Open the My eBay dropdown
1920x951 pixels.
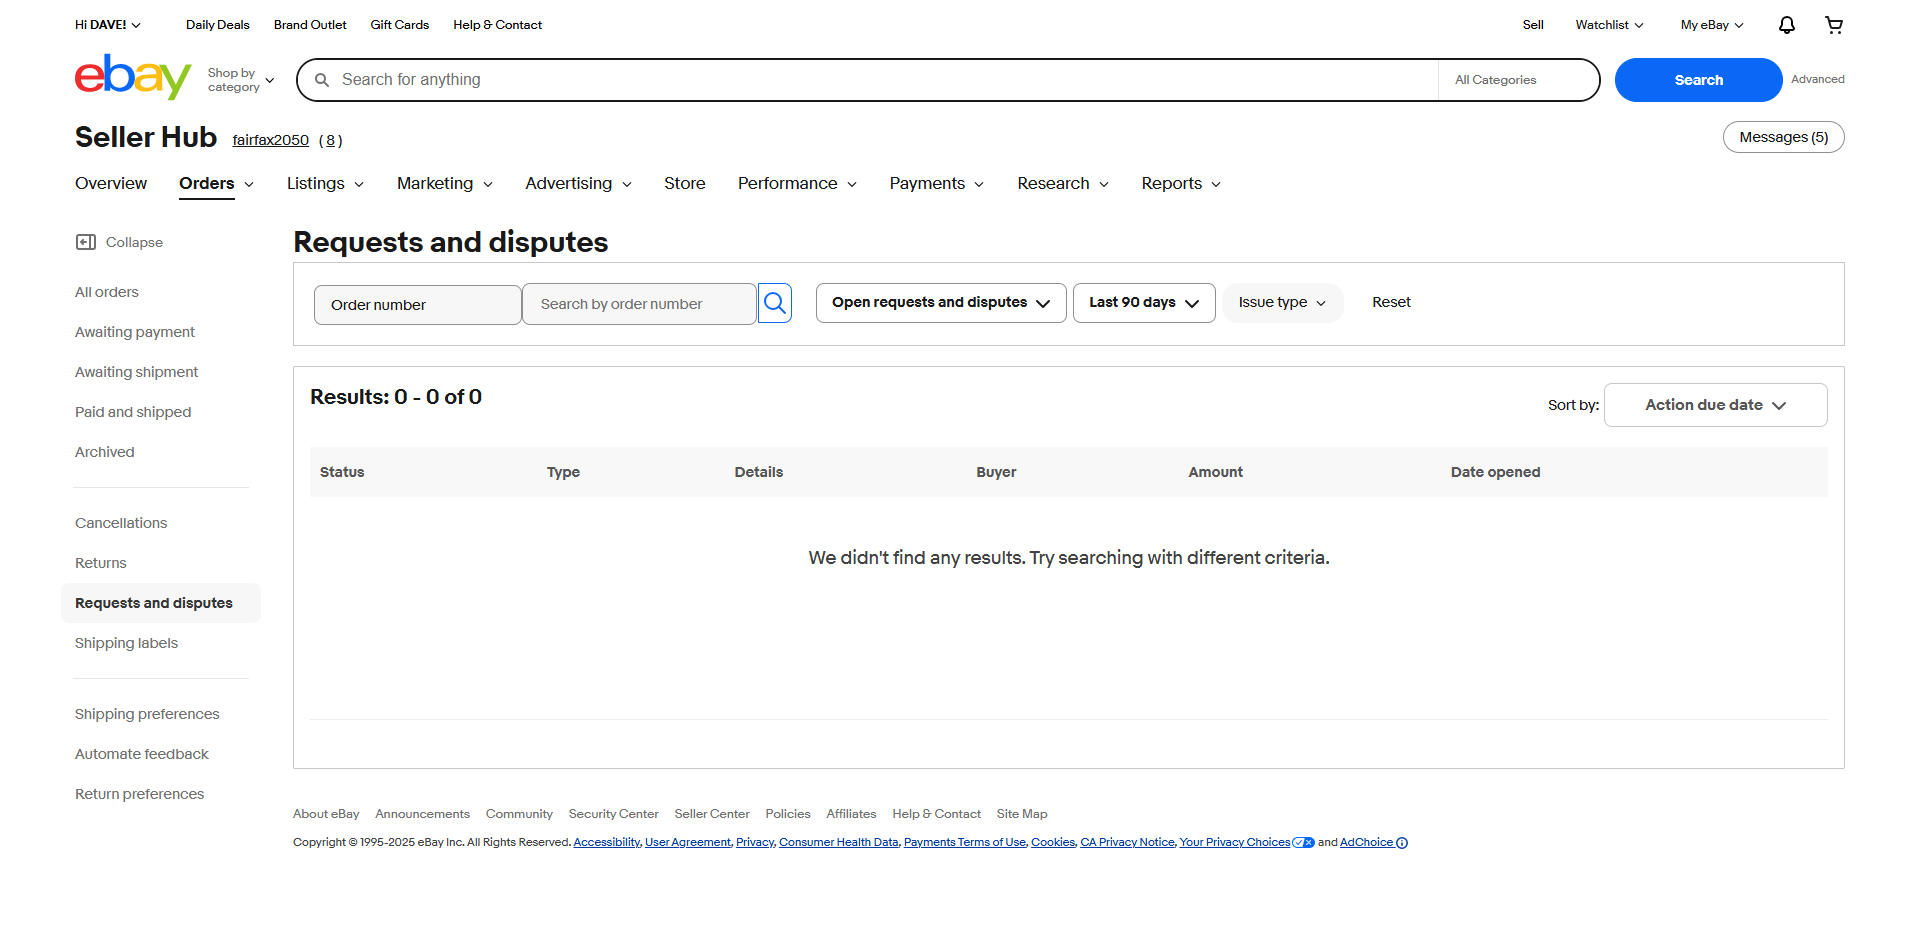[1712, 25]
